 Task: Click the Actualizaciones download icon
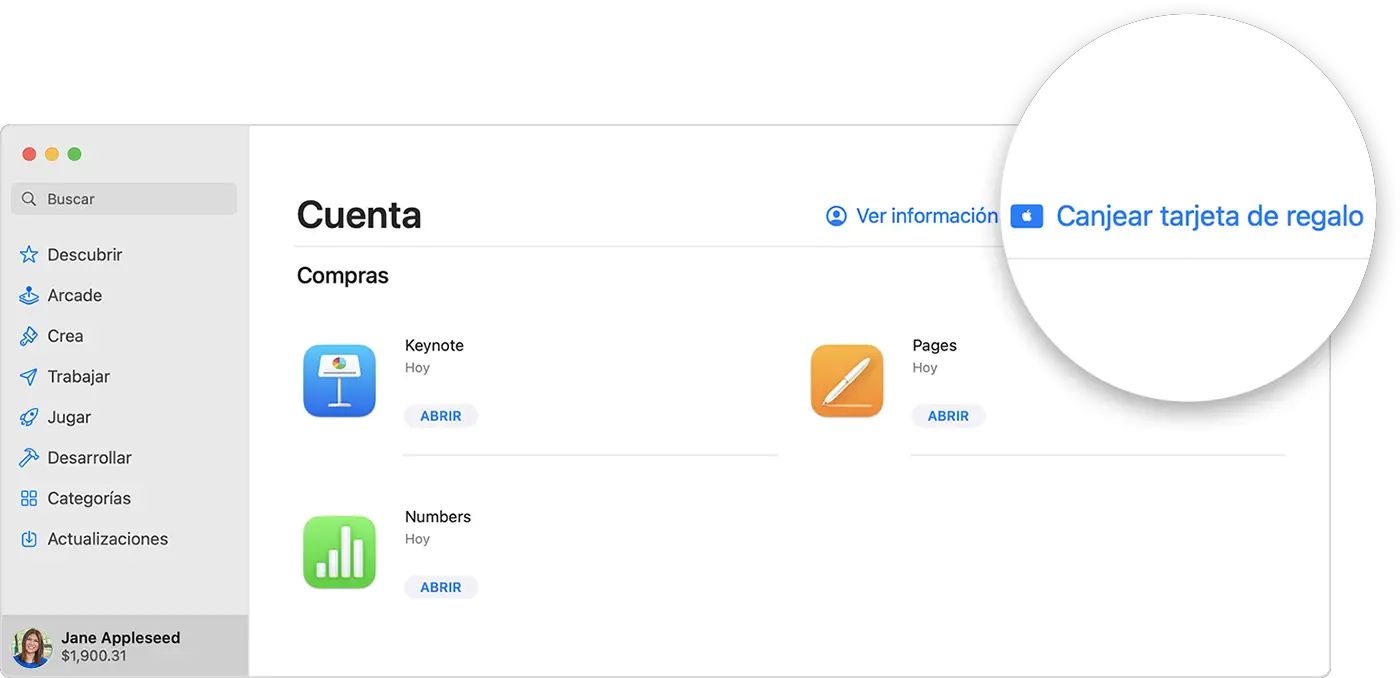coord(29,539)
